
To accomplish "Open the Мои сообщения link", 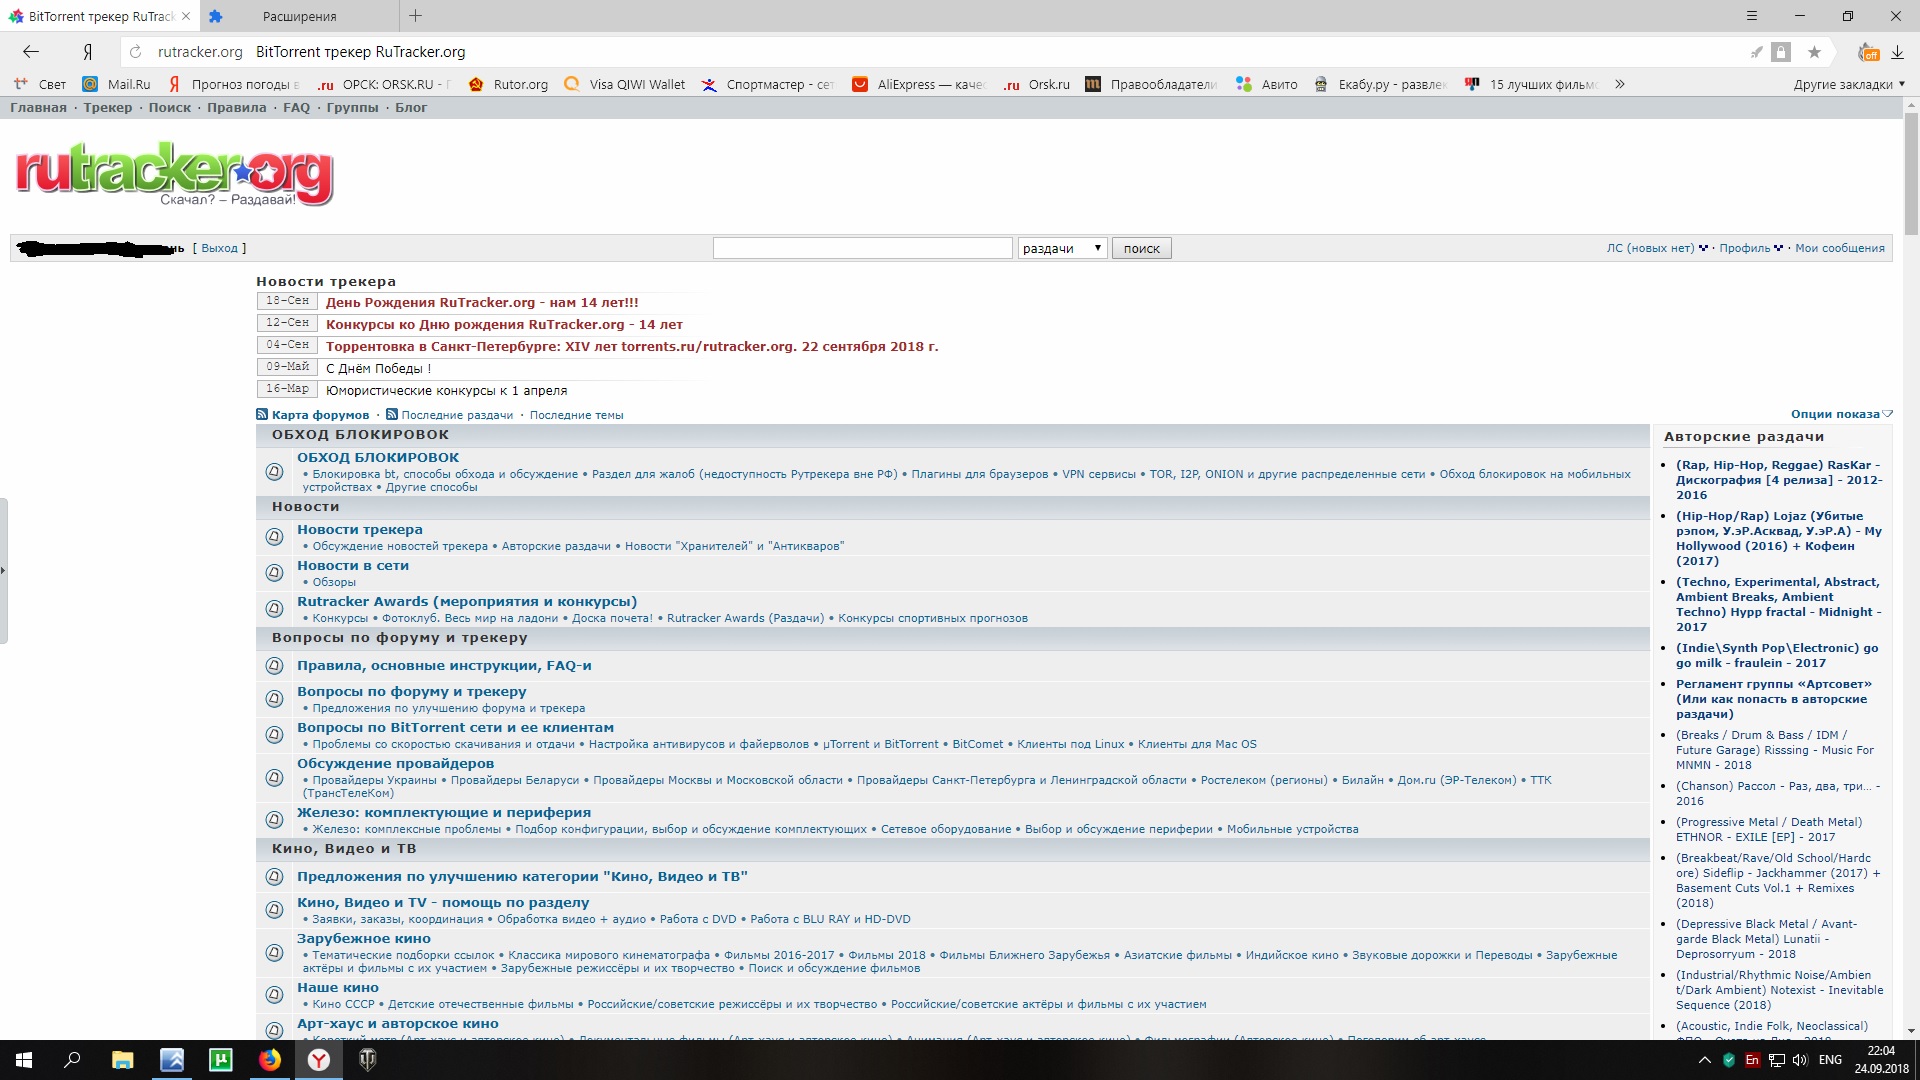I will 1840,248.
